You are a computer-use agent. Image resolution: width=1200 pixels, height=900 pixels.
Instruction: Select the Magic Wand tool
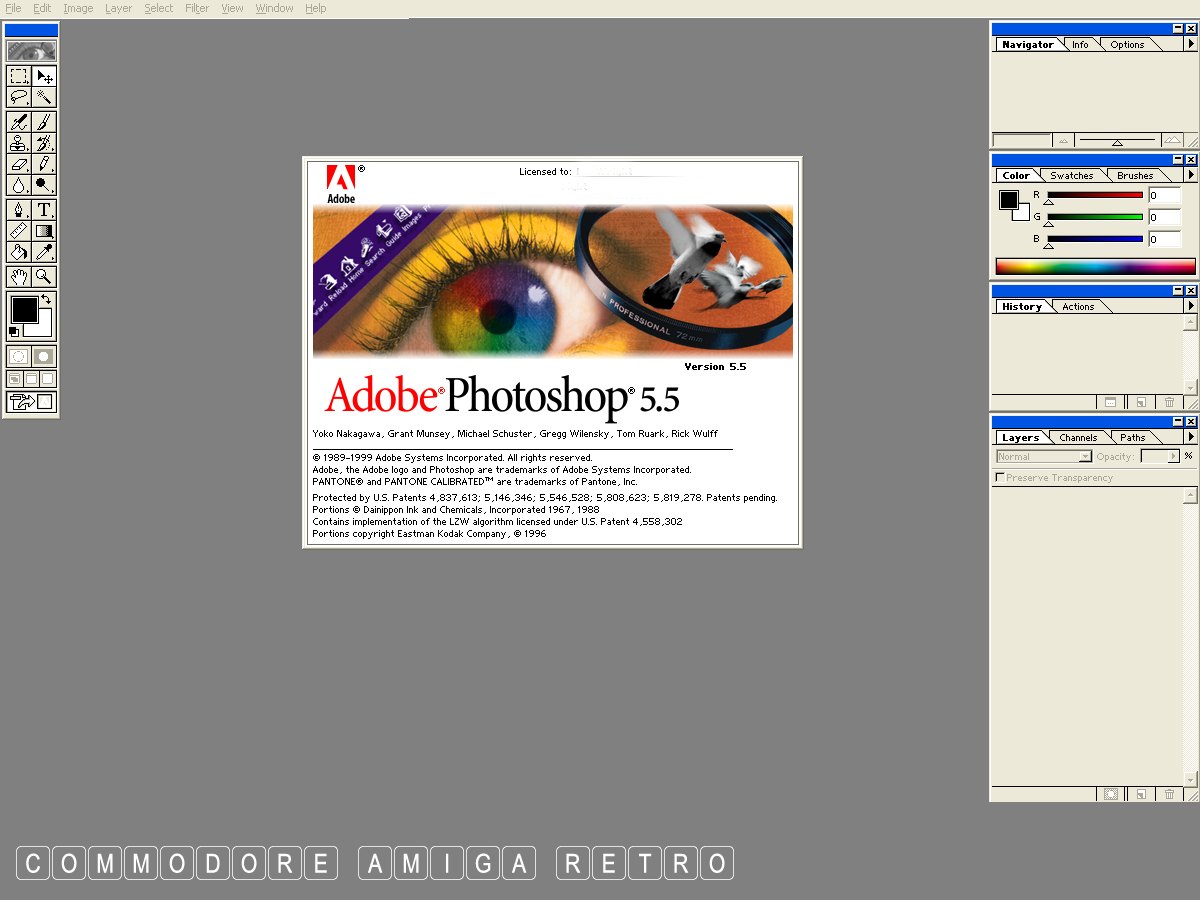tap(44, 97)
